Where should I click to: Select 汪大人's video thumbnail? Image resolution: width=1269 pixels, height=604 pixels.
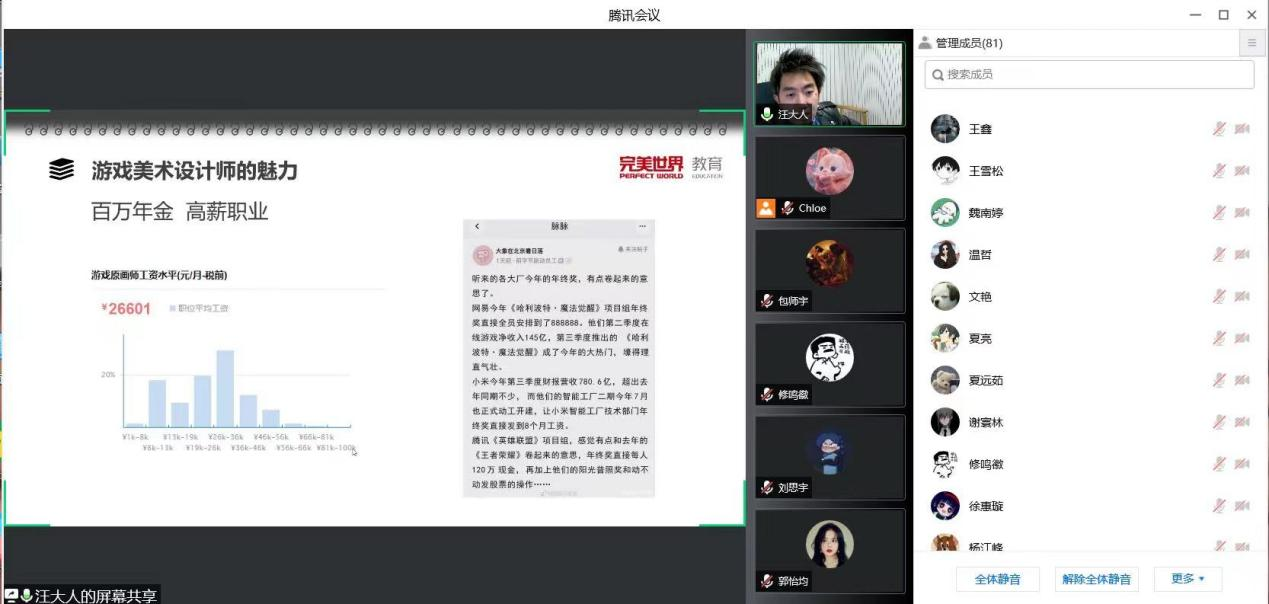(829, 84)
